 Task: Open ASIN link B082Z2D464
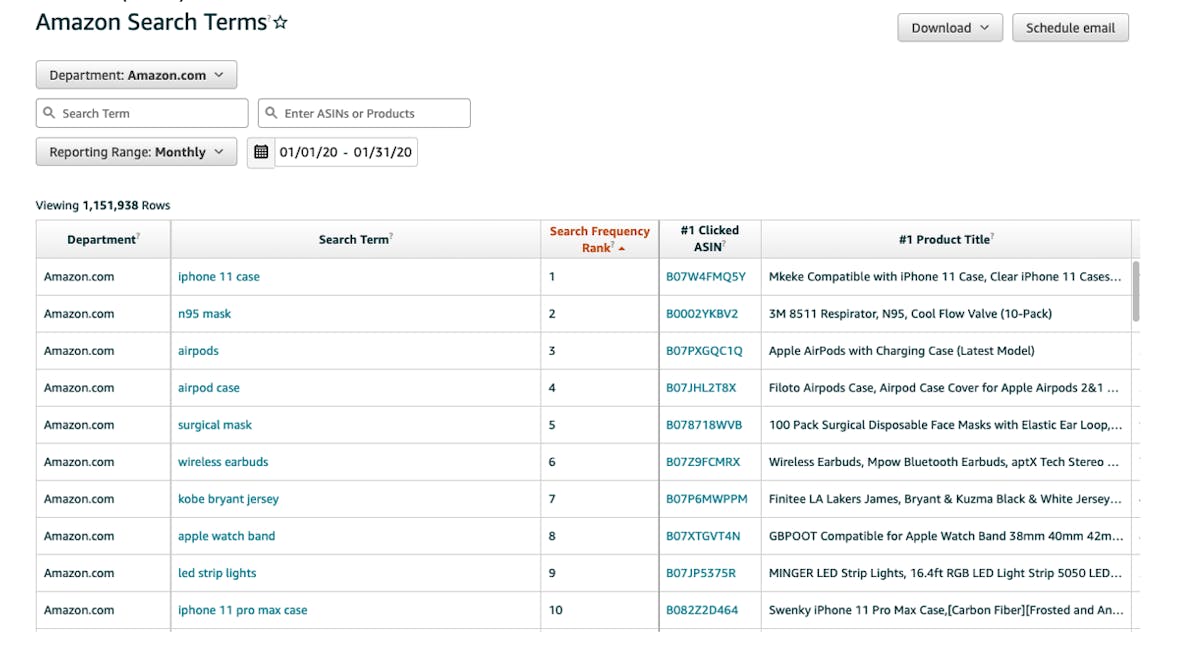pyautogui.click(x=702, y=610)
